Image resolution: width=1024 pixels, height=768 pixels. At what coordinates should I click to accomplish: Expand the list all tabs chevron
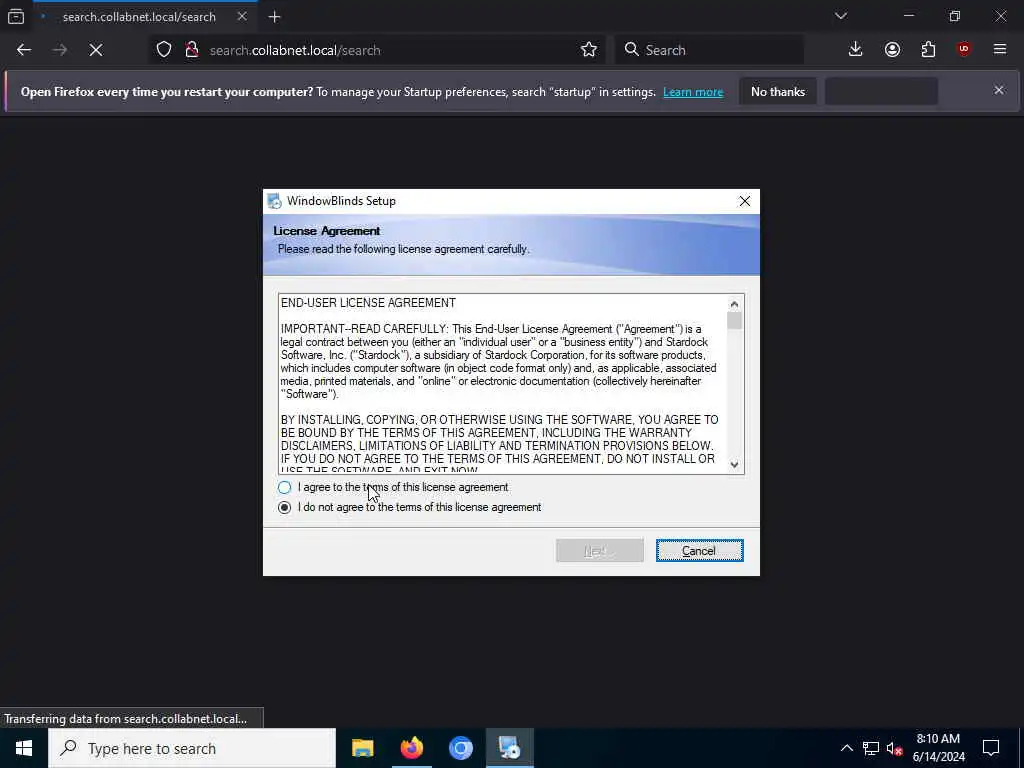click(x=840, y=16)
